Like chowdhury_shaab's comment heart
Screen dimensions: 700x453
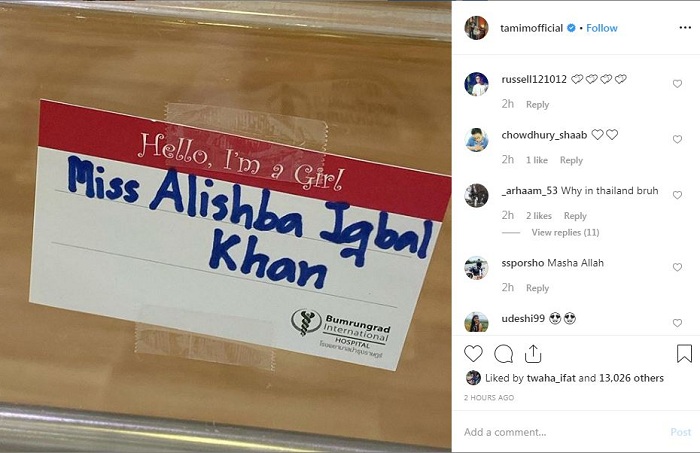coord(677,139)
